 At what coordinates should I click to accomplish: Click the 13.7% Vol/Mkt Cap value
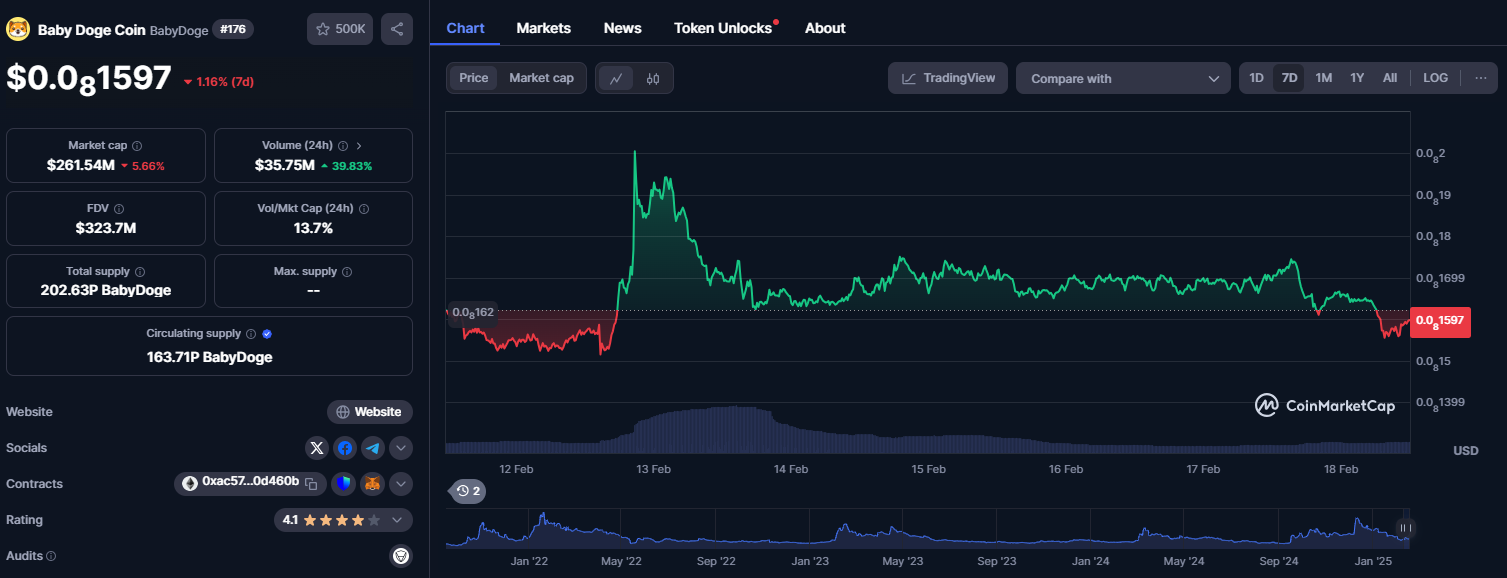coord(313,228)
